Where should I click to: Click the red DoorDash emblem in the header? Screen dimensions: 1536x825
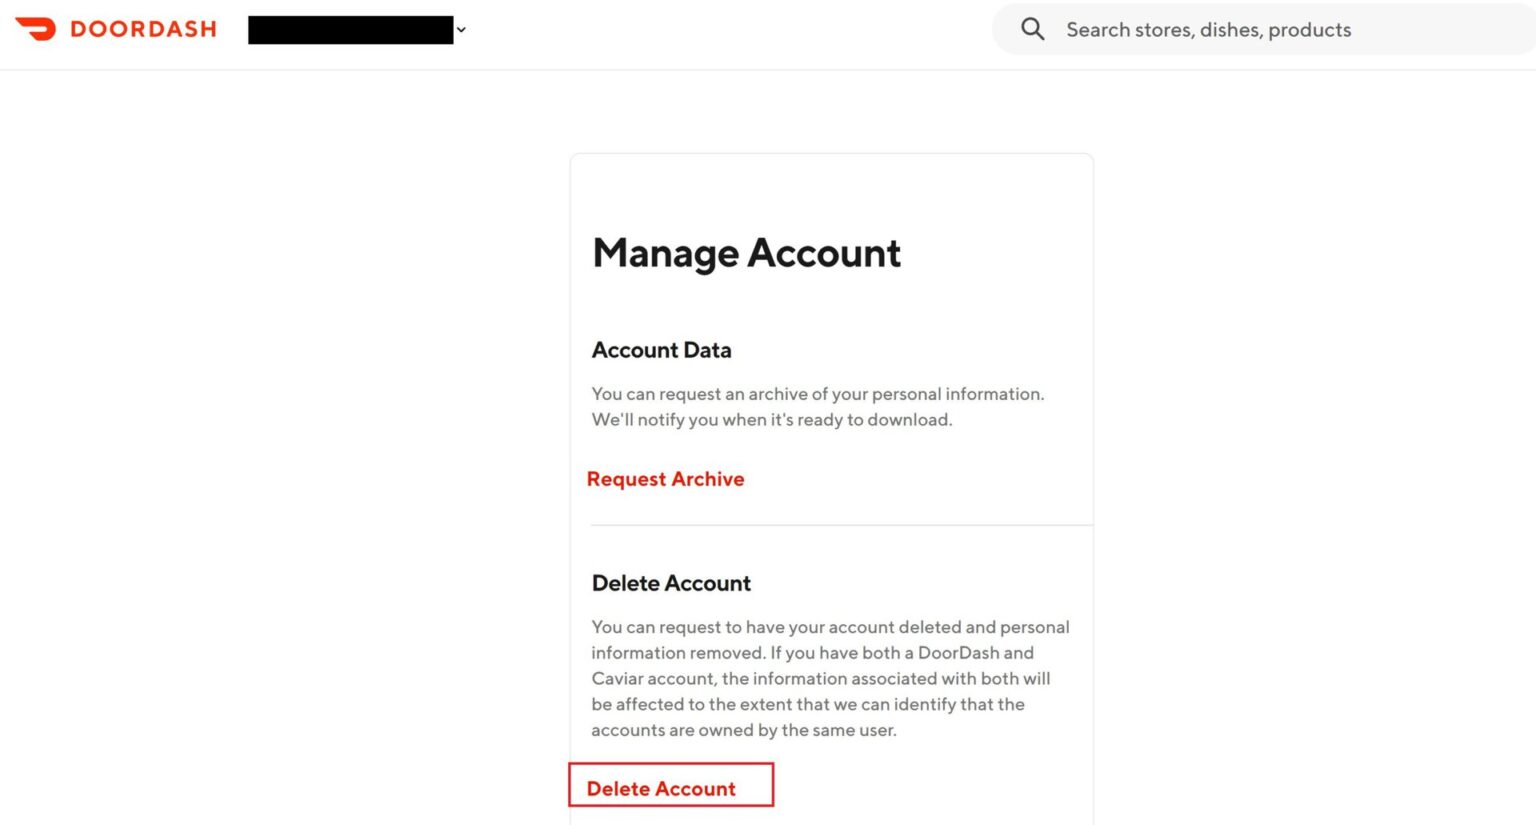click(37, 28)
